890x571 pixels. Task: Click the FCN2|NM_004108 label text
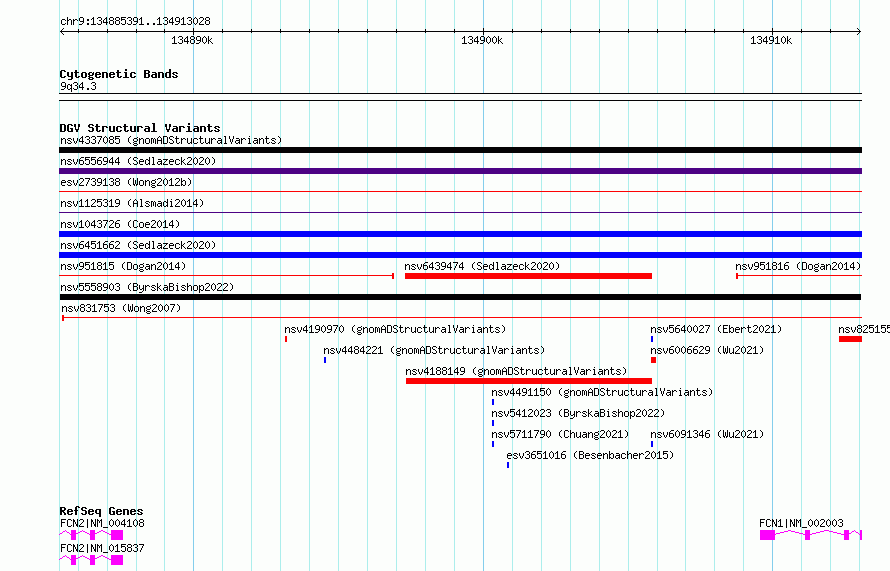(x=102, y=523)
